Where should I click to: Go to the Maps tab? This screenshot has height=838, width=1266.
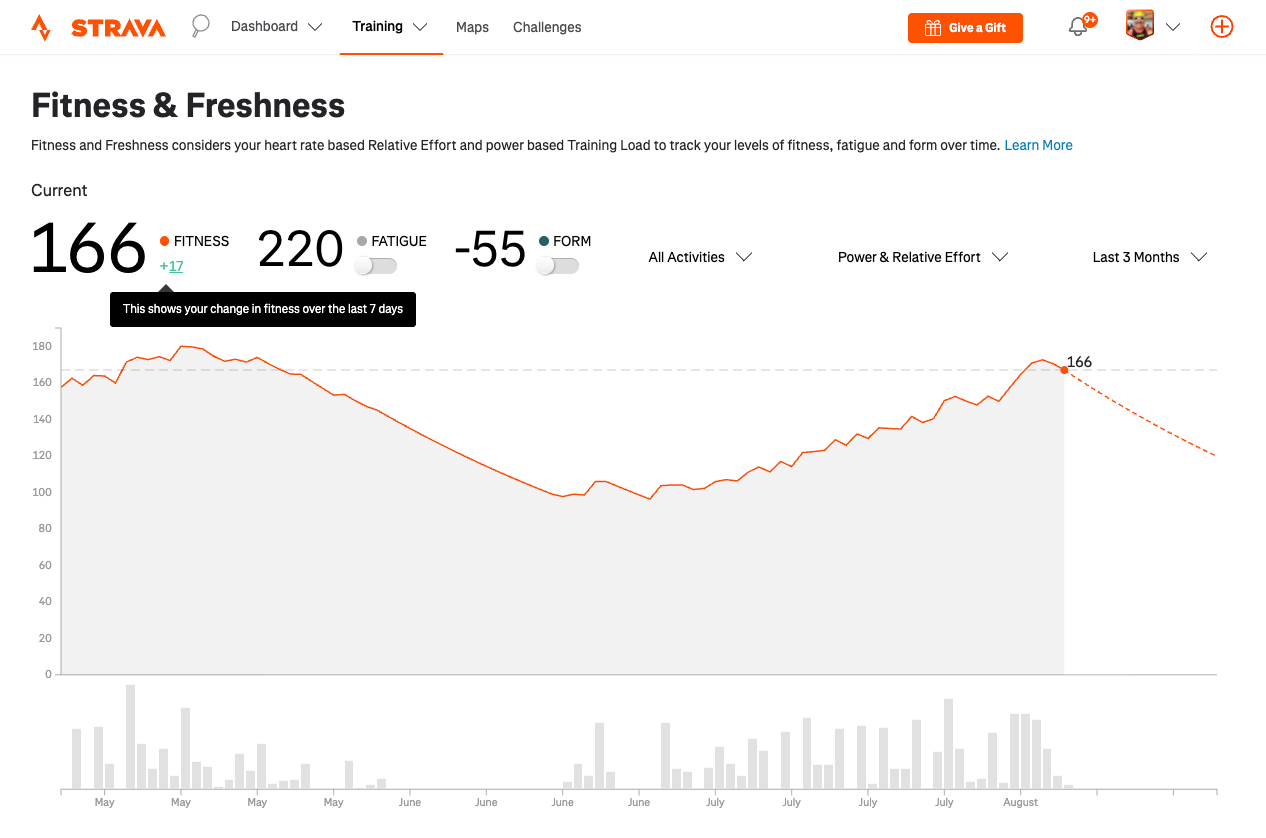point(472,27)
